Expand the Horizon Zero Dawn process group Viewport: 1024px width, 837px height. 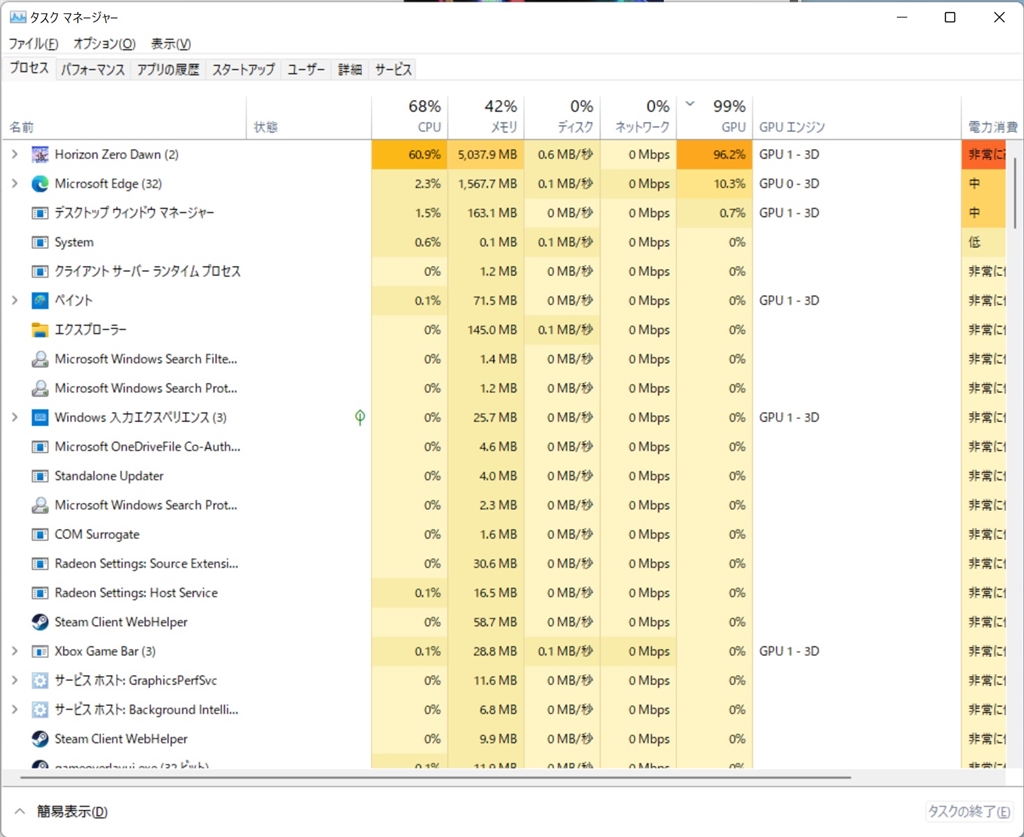click(x=14, y=155)
